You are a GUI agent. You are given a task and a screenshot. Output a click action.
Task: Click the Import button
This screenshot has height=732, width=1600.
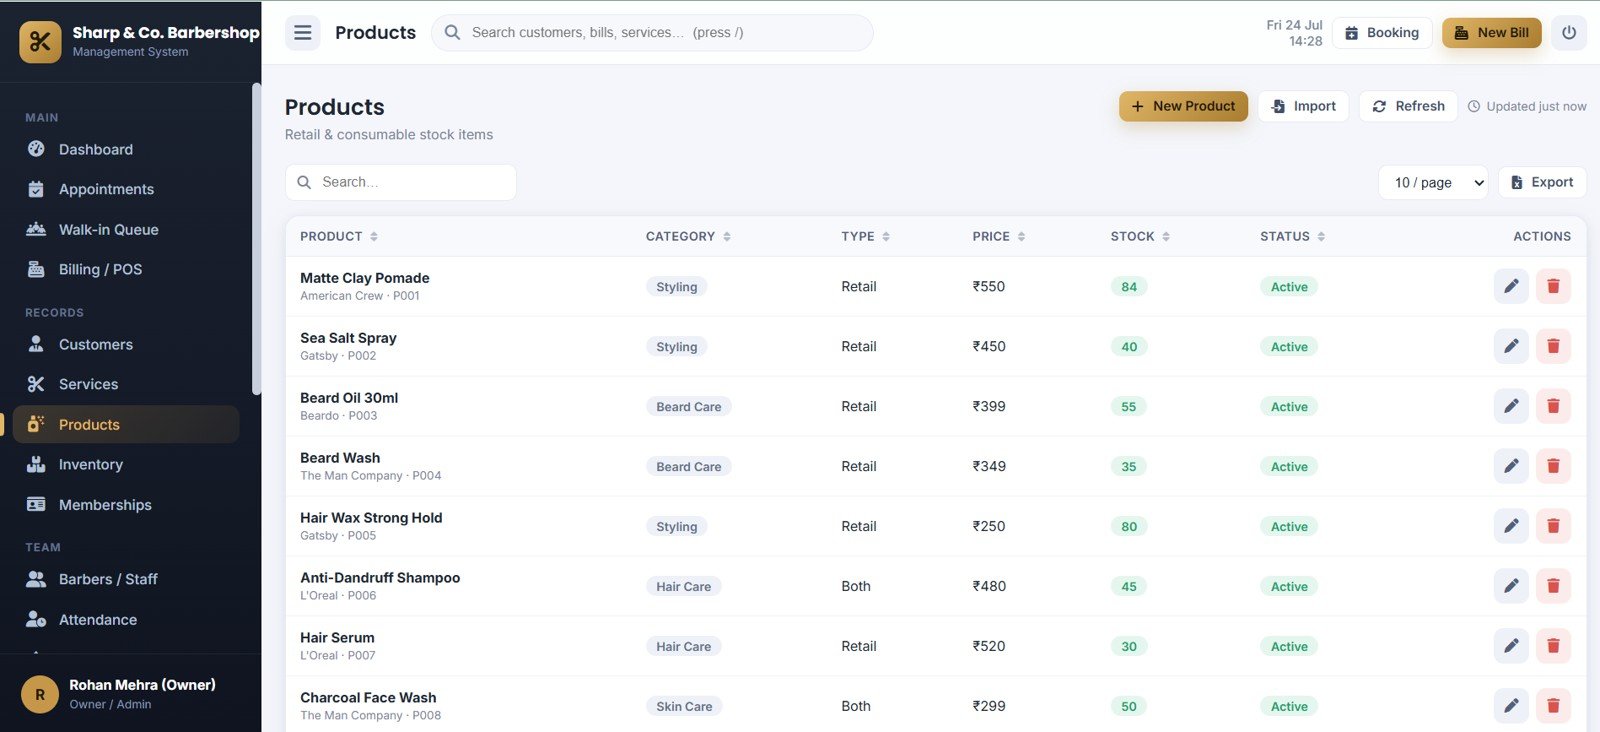(1303, 106)
